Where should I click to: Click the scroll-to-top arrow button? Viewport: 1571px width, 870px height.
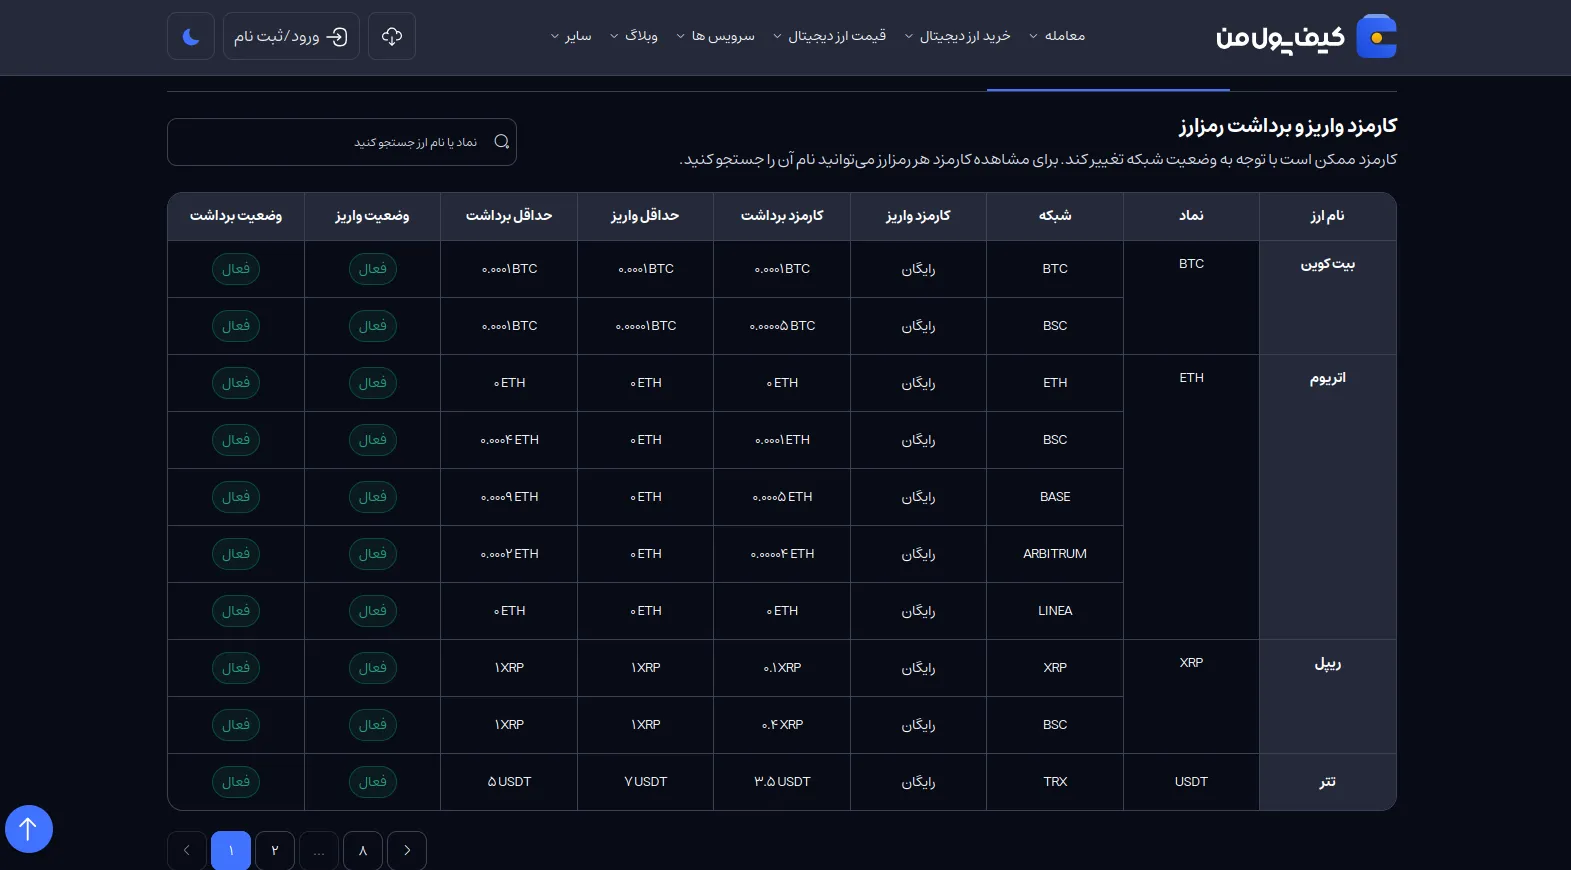point(29,829)
